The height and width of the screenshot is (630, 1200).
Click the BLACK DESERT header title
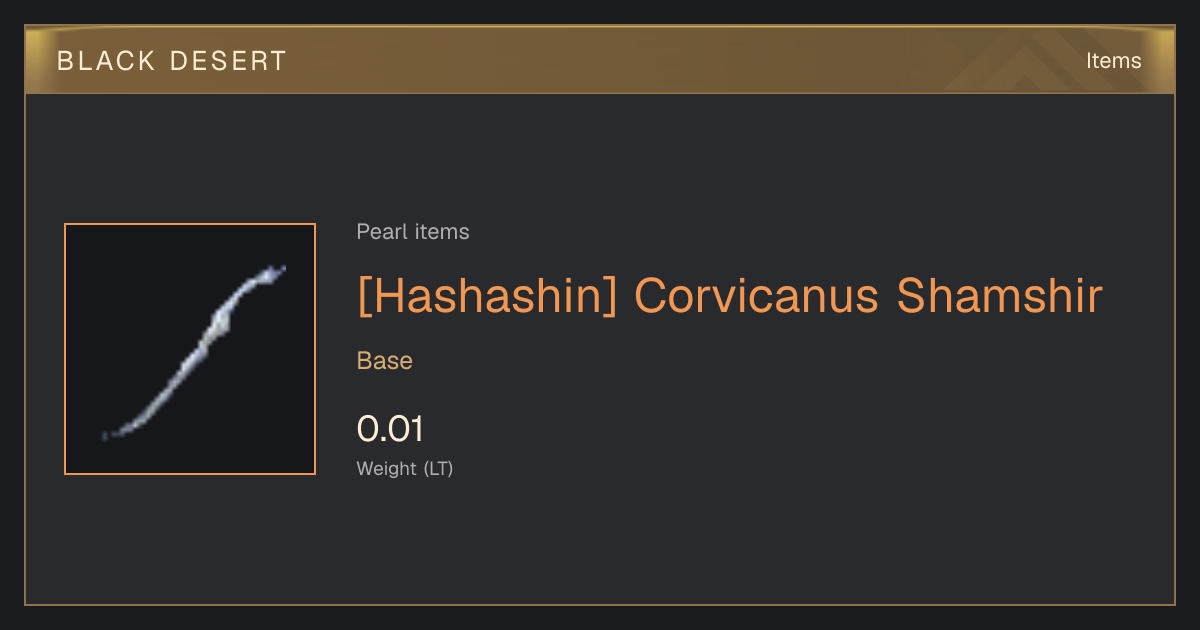pyautogui.click(x=172, y=61)
